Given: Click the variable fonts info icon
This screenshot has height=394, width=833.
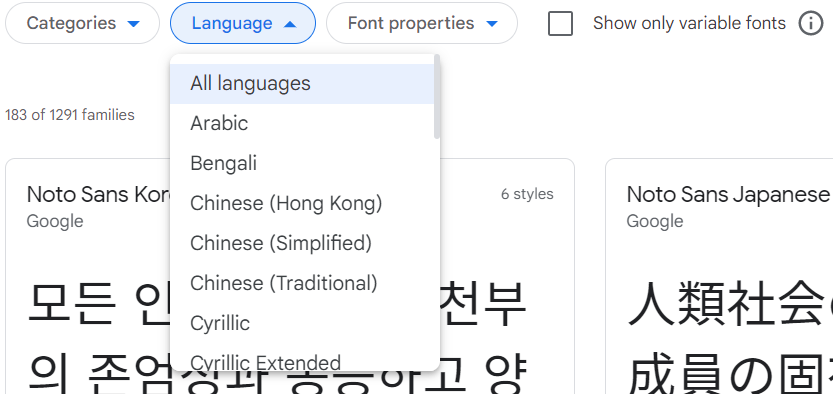Looking at the screenshot, I should point(811,23).
